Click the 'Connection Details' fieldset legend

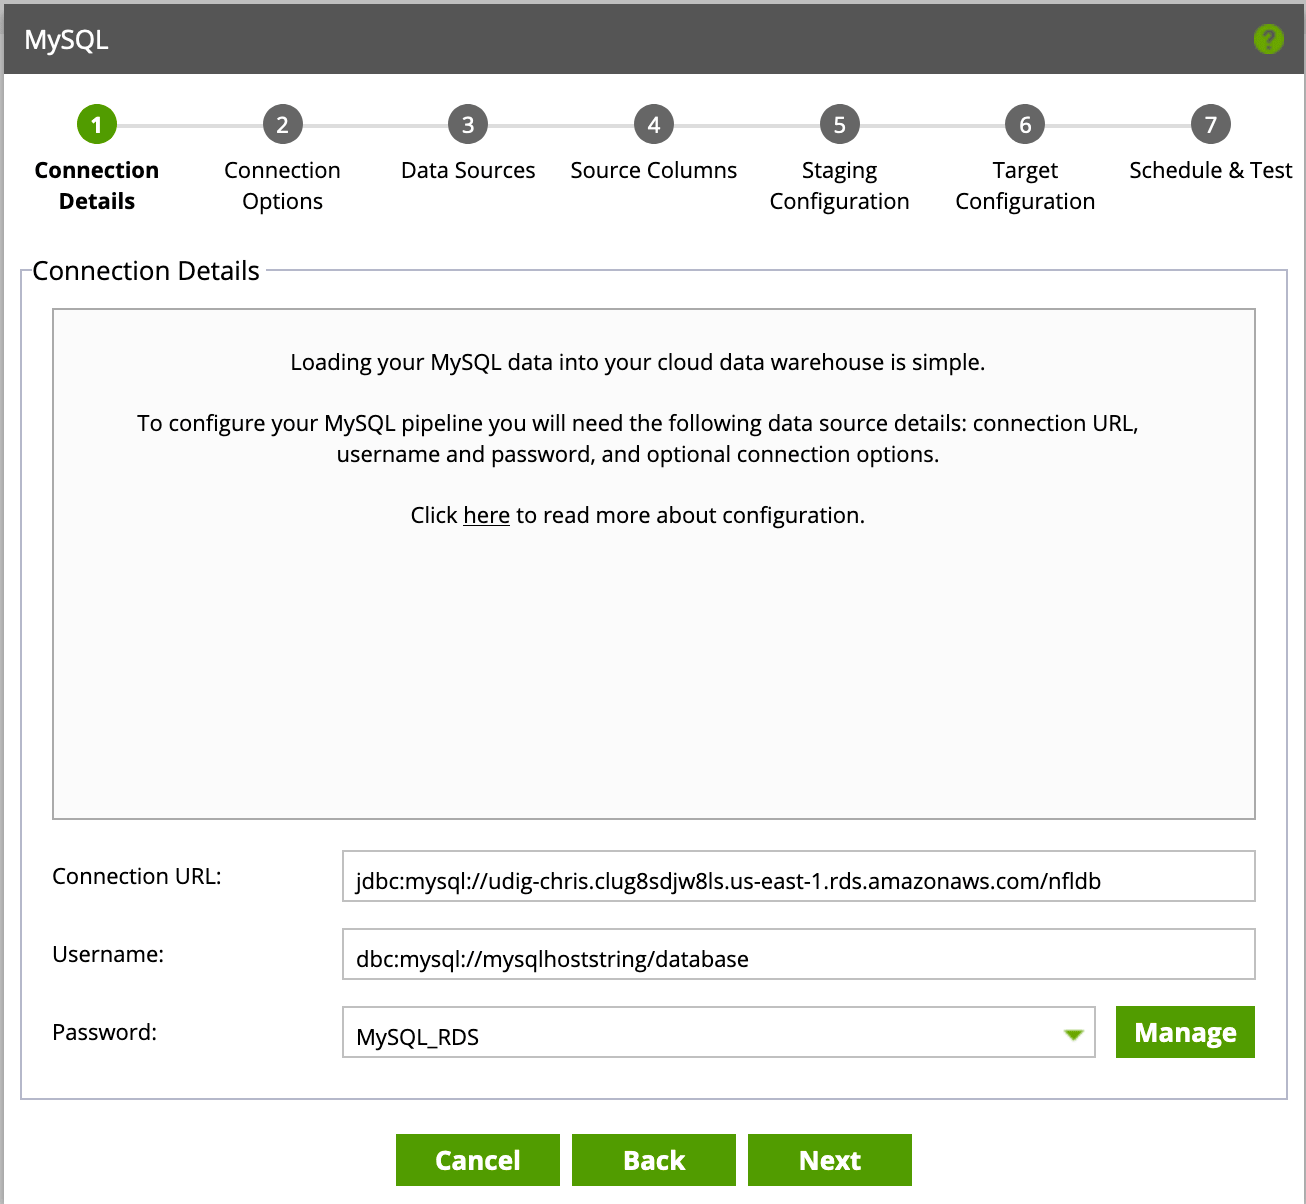click(x=146, y=271)
